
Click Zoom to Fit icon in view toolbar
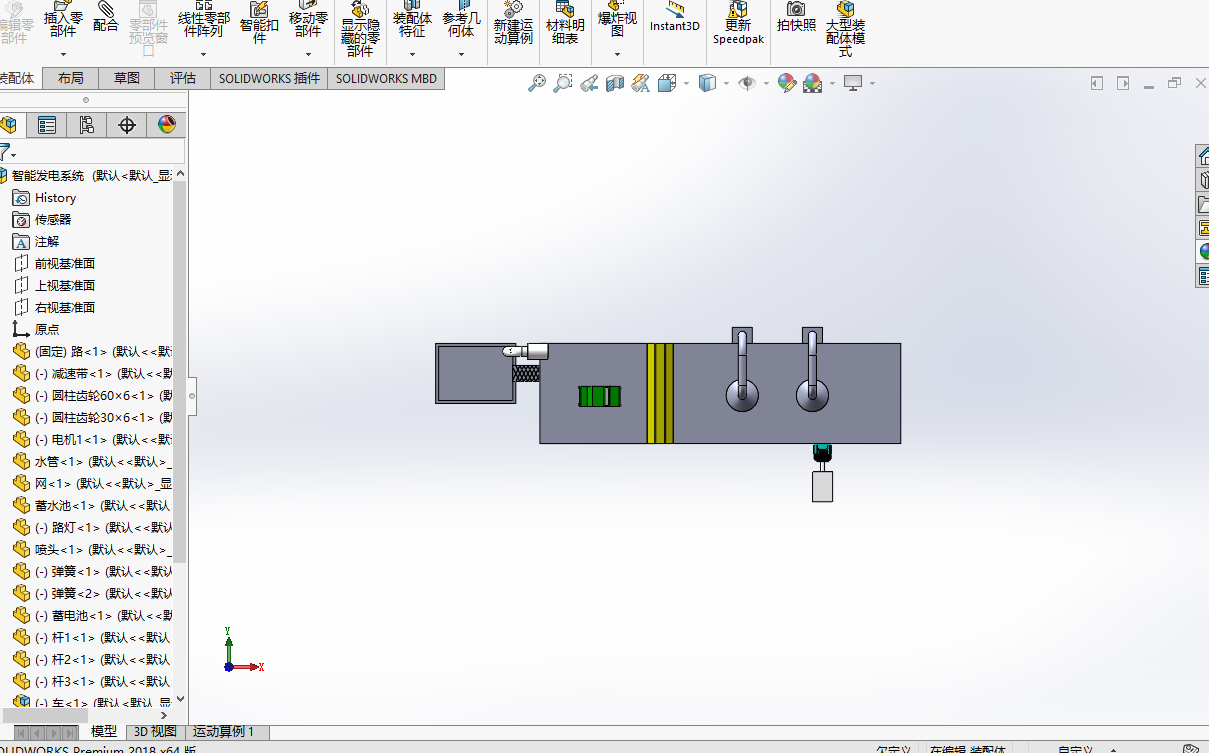coord(537,83)
